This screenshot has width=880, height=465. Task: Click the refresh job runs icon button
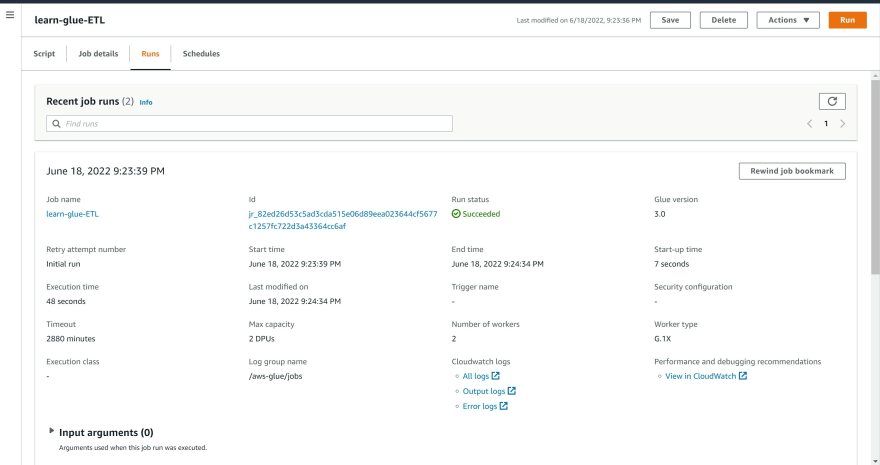[832, 102]
